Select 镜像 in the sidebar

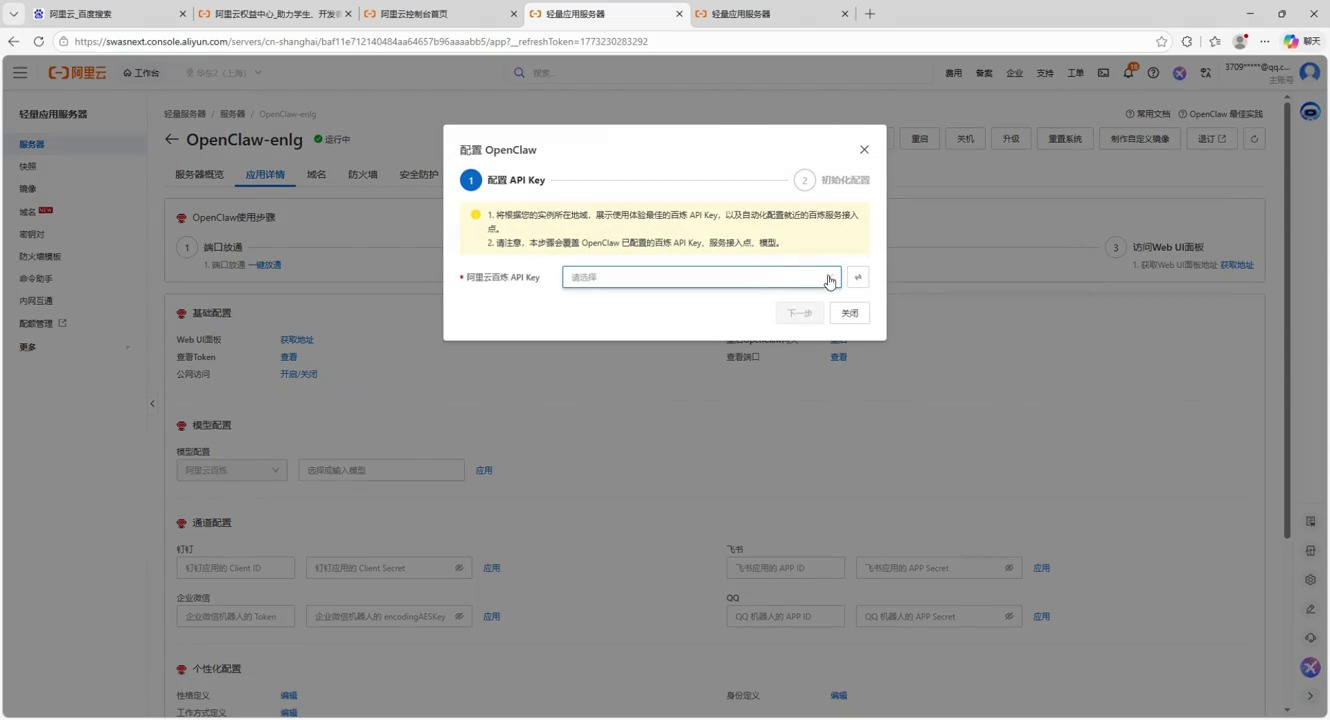[28, 188]
